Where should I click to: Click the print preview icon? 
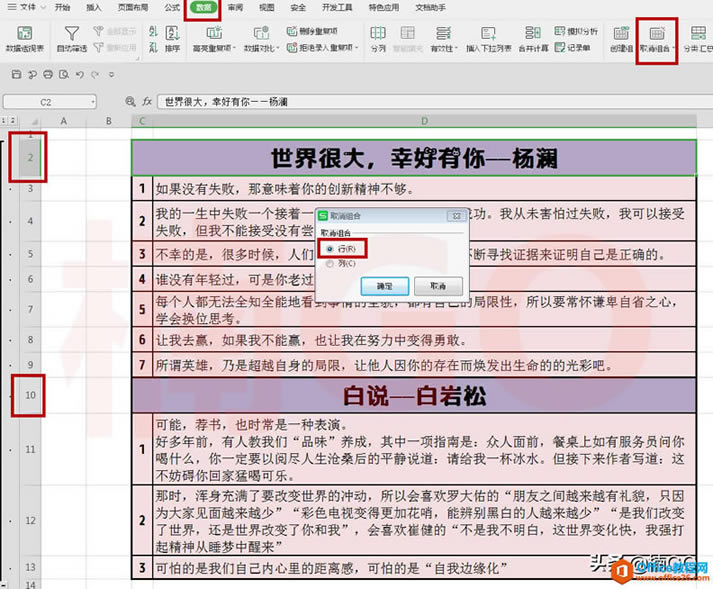tap(64, 75)
